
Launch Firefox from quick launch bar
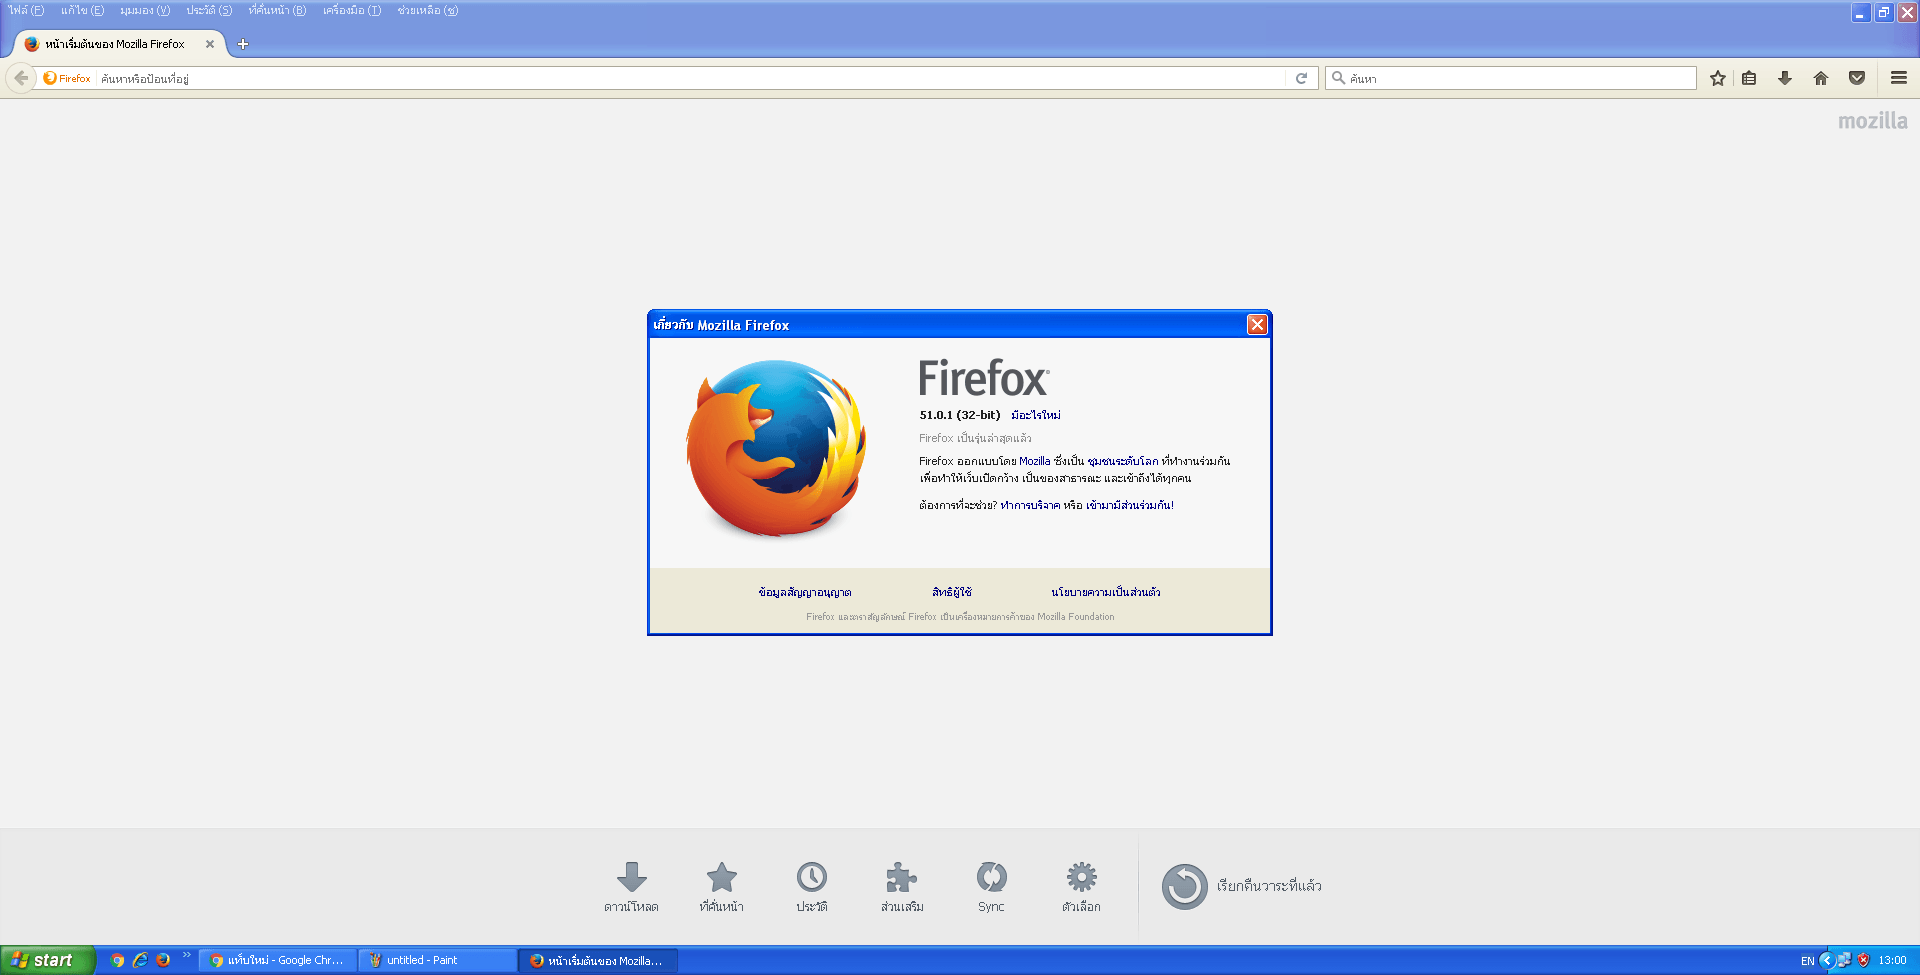click(x=163, y=960)
